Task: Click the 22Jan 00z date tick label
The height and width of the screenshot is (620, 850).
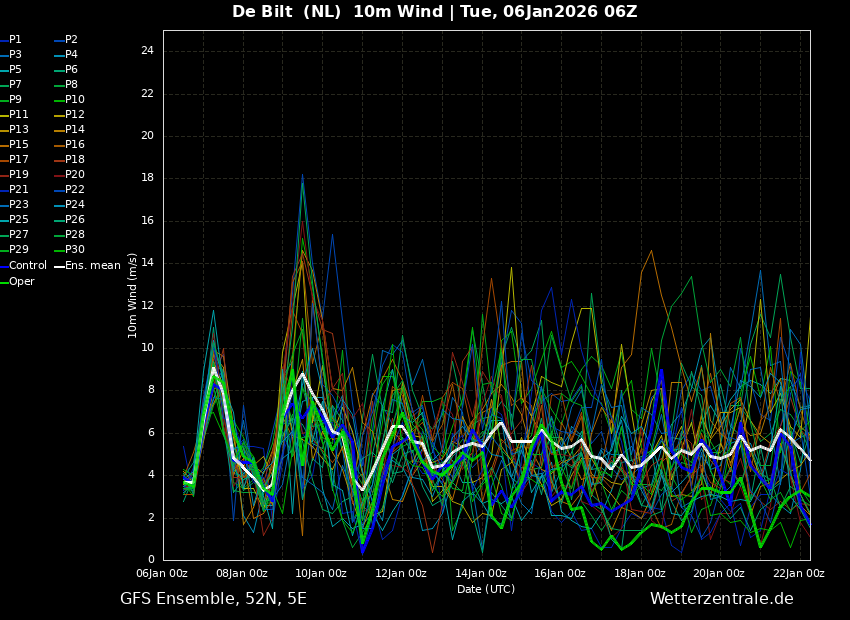Action: click(801, 573)
